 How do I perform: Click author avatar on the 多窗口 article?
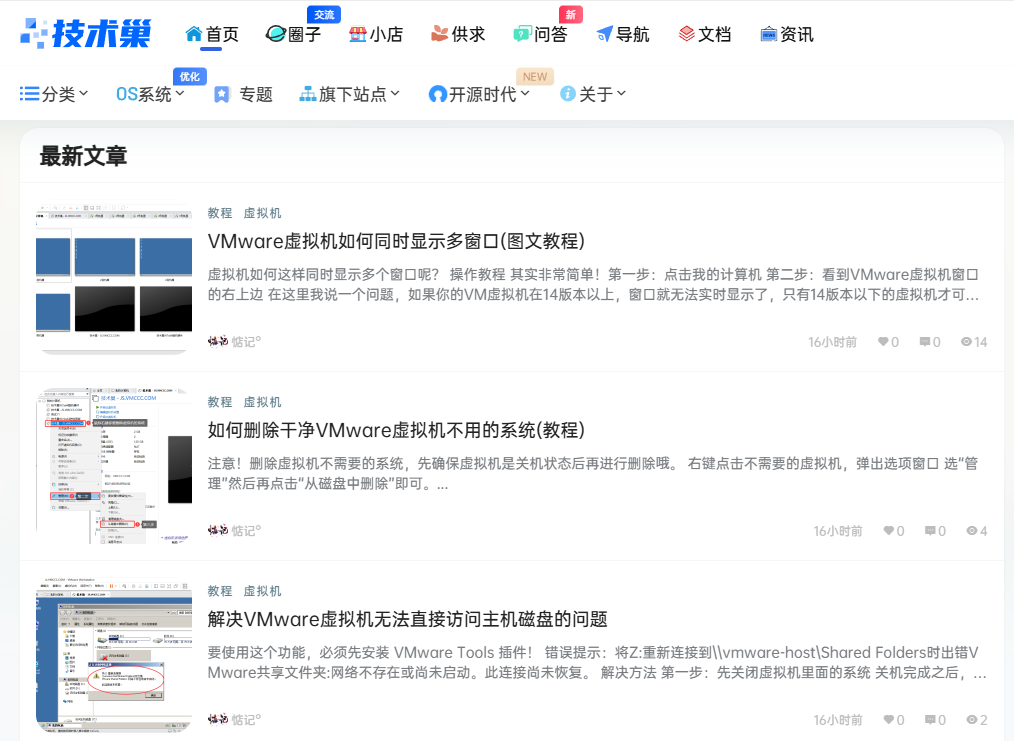point(218,341)
